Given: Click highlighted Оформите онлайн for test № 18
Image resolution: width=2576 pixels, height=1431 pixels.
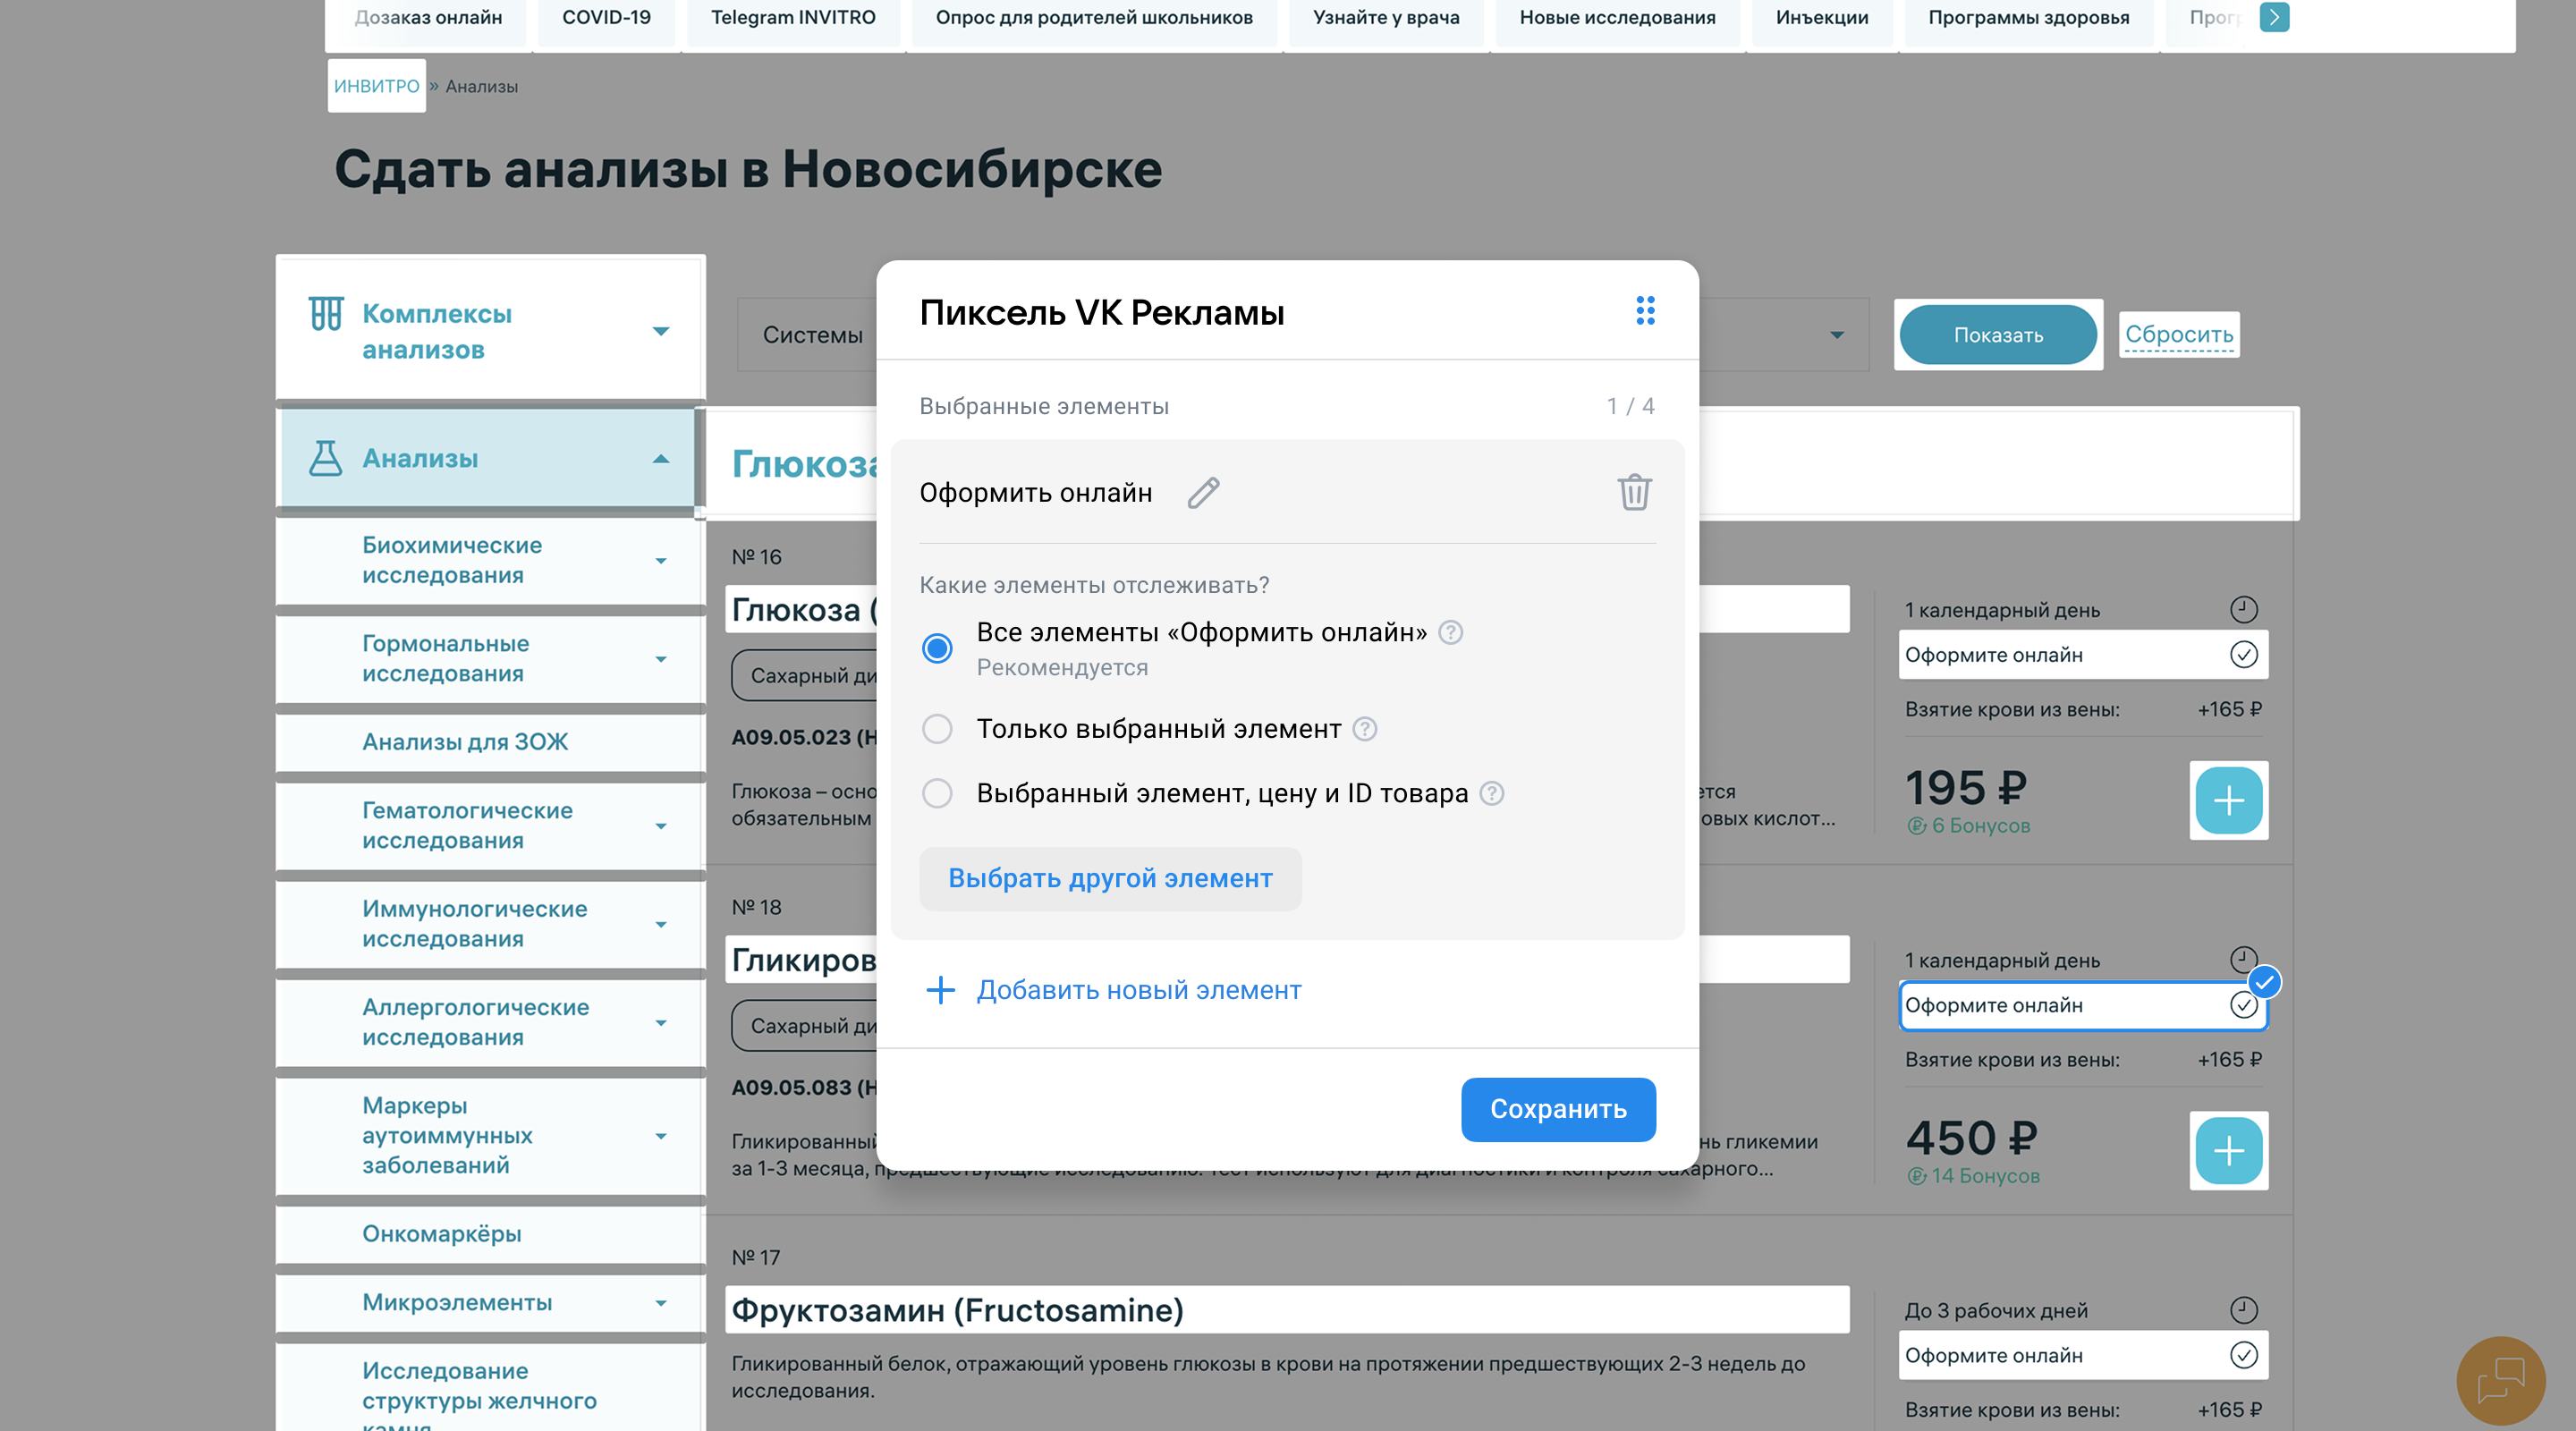Looking at the screenshot, I should tap(2082, 1005).
